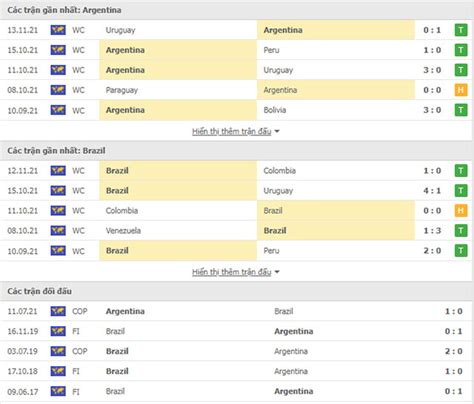Click the orange H badge for Colombia vs Brazil
Image resolution: width=474 pixels, height=404 pixels.
[x=461, y=211]
